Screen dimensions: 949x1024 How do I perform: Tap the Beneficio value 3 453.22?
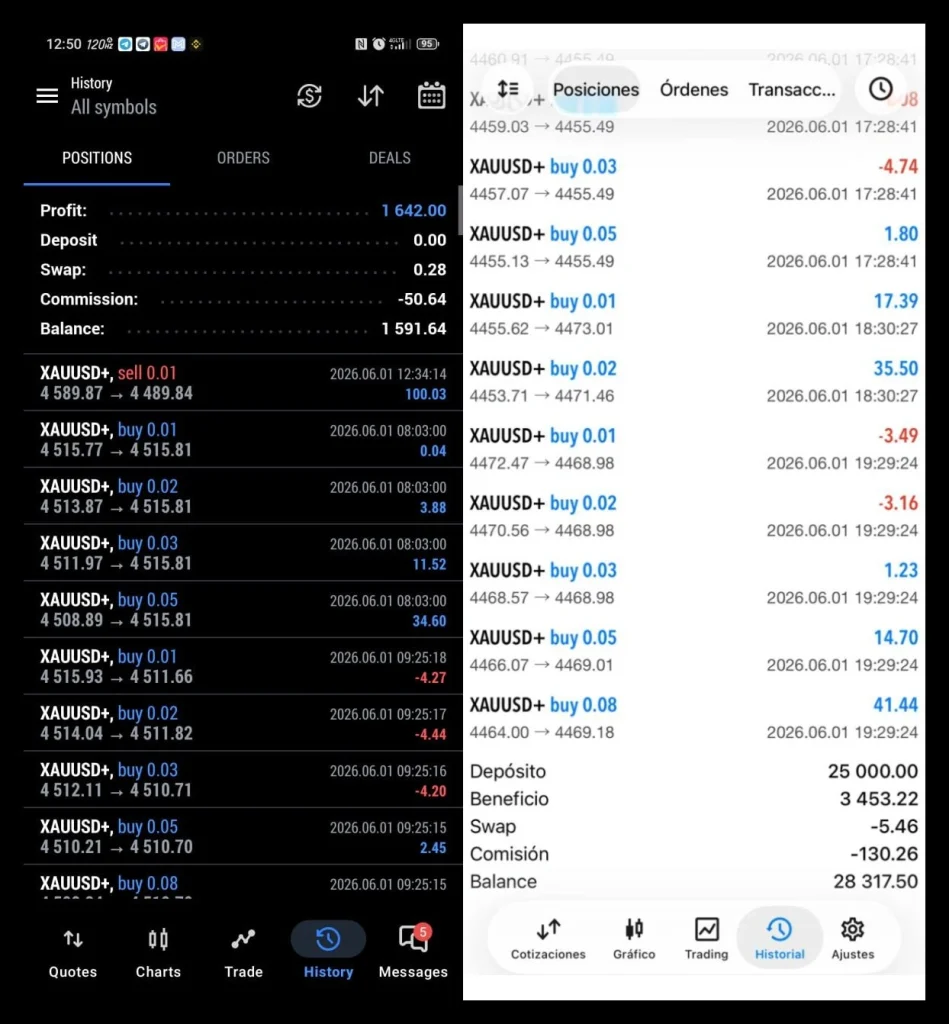[x=878, y=799]
